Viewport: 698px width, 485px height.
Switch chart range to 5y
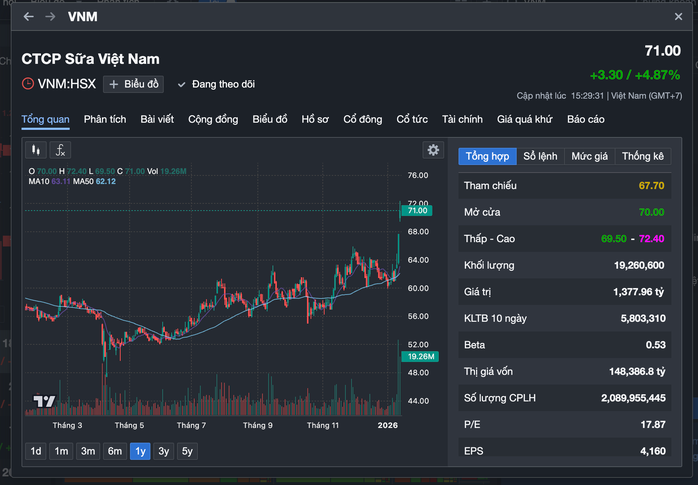[x=187, y=451]
